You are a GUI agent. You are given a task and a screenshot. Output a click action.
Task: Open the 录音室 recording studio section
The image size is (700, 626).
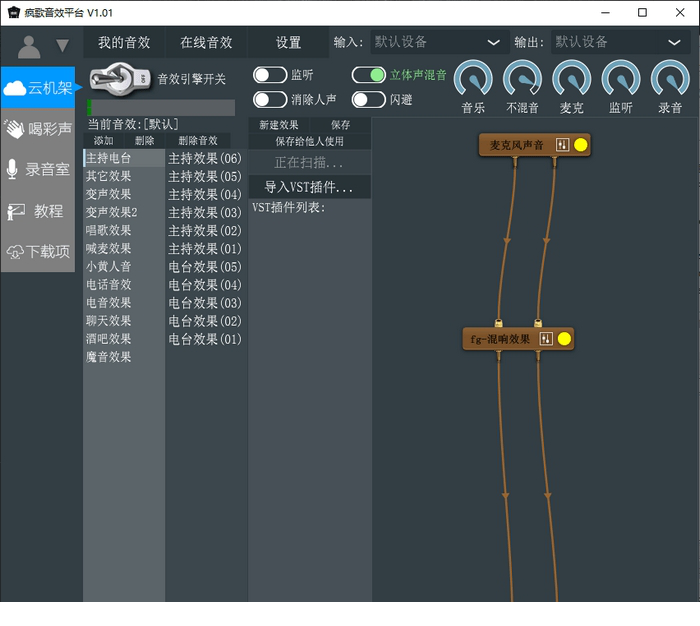(x=38, y=169)
